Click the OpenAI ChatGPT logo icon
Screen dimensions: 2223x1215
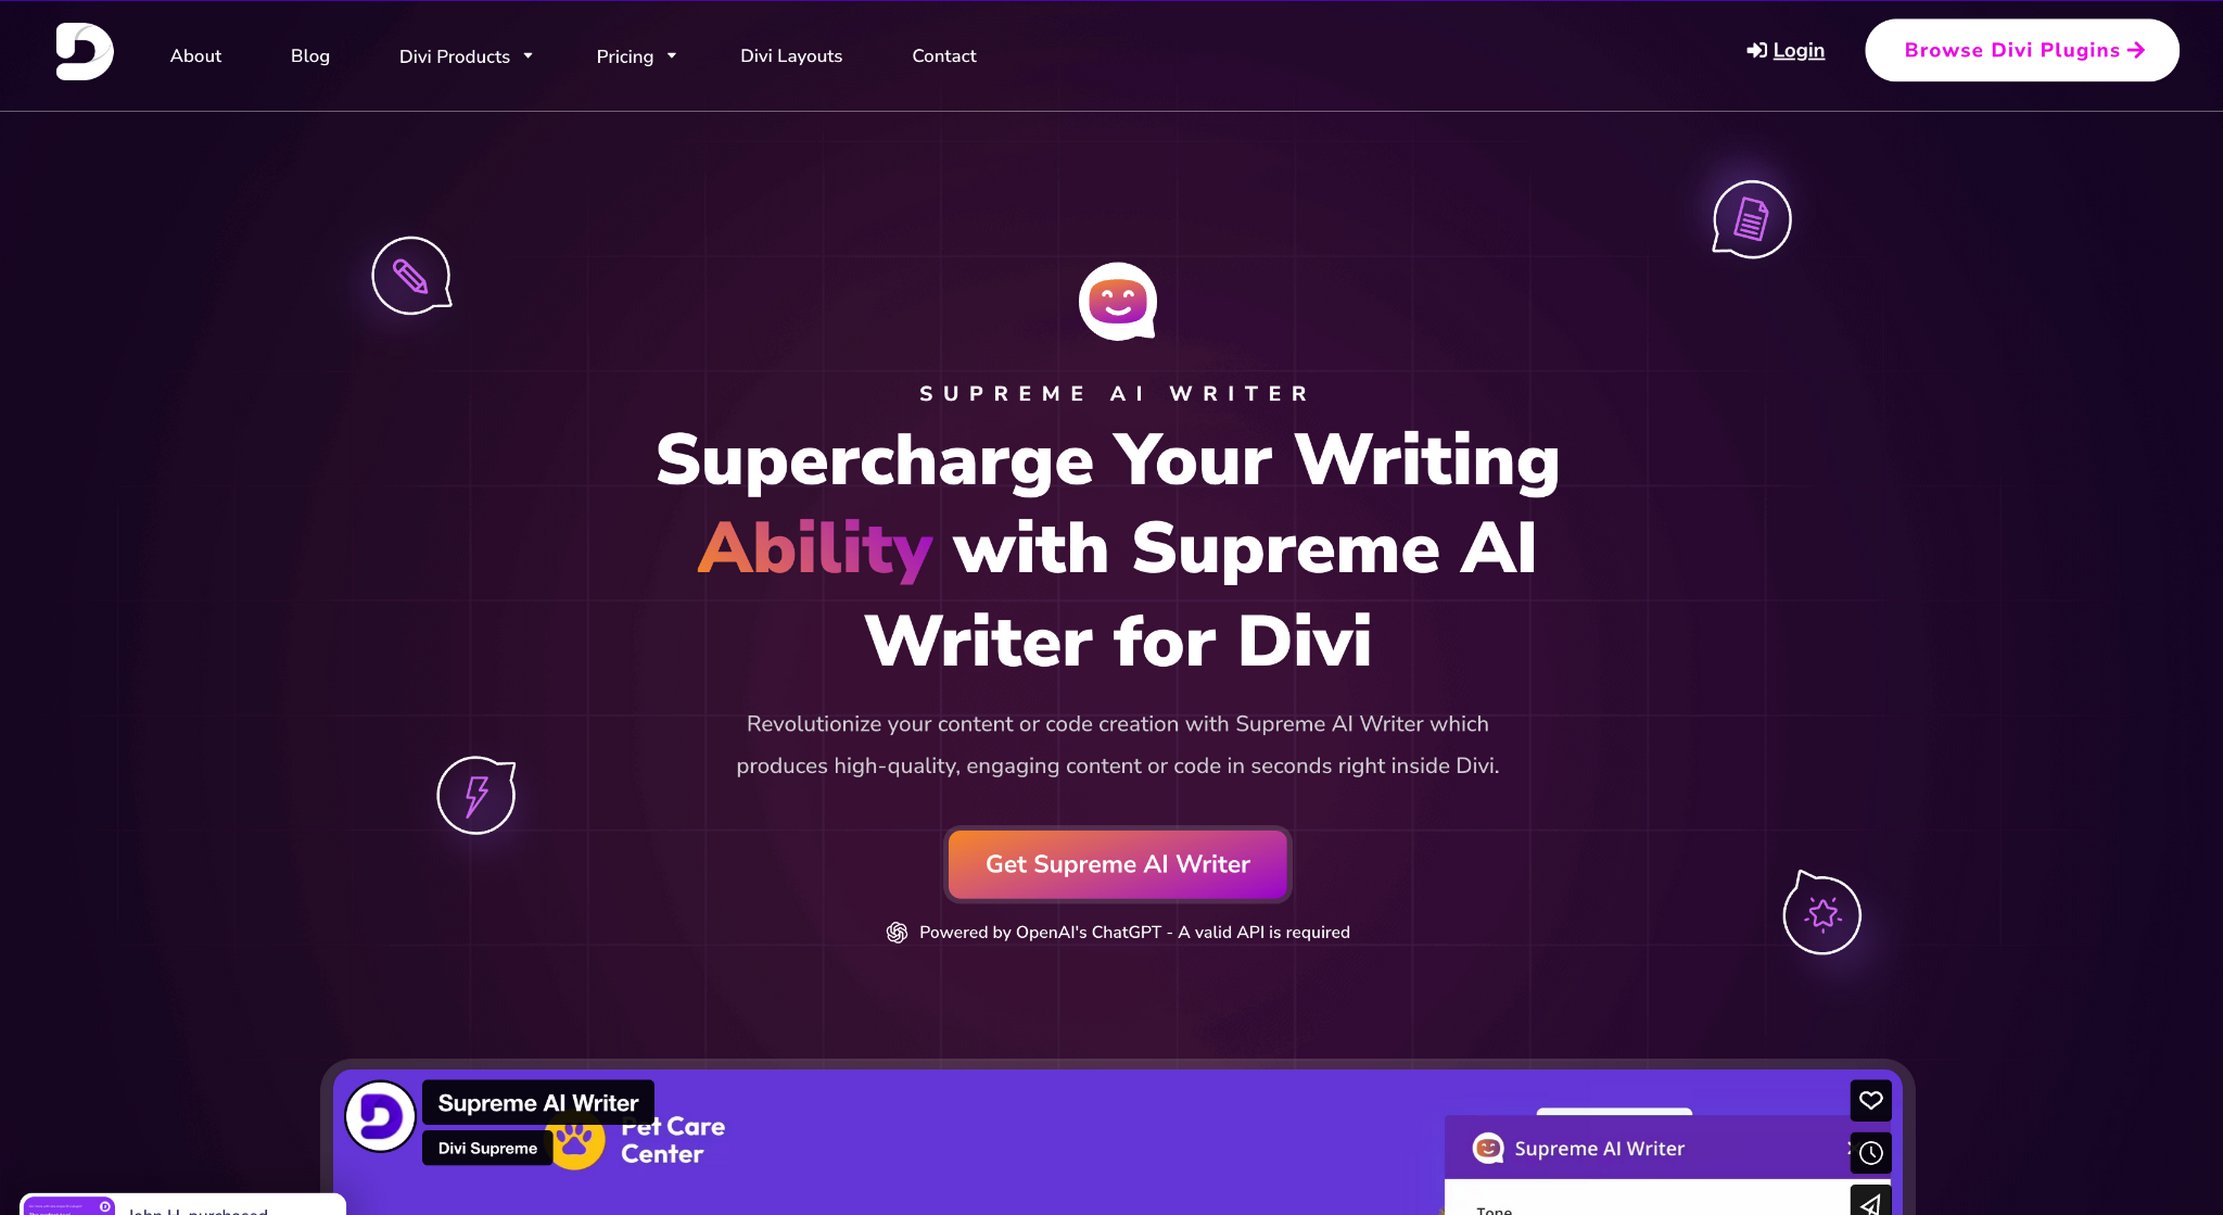click(x=896, y=932)
